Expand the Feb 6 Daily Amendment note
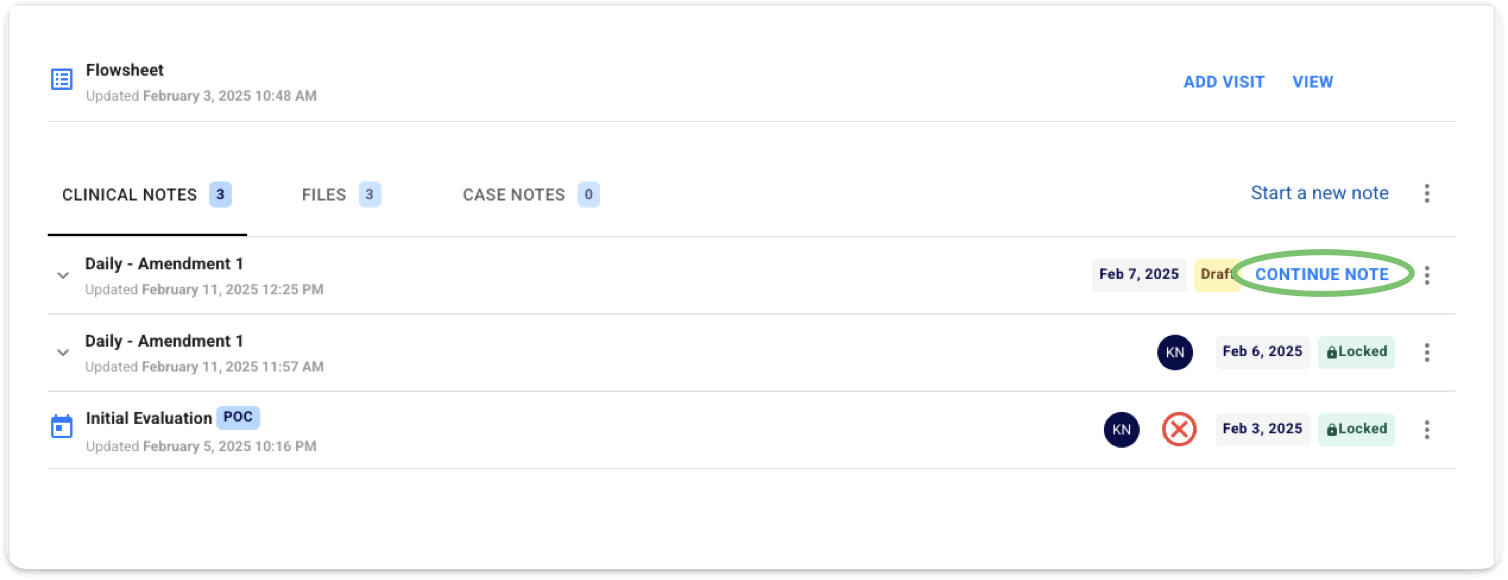The height and width of the screenshot is (580, 1508). (x=63, y=352)
